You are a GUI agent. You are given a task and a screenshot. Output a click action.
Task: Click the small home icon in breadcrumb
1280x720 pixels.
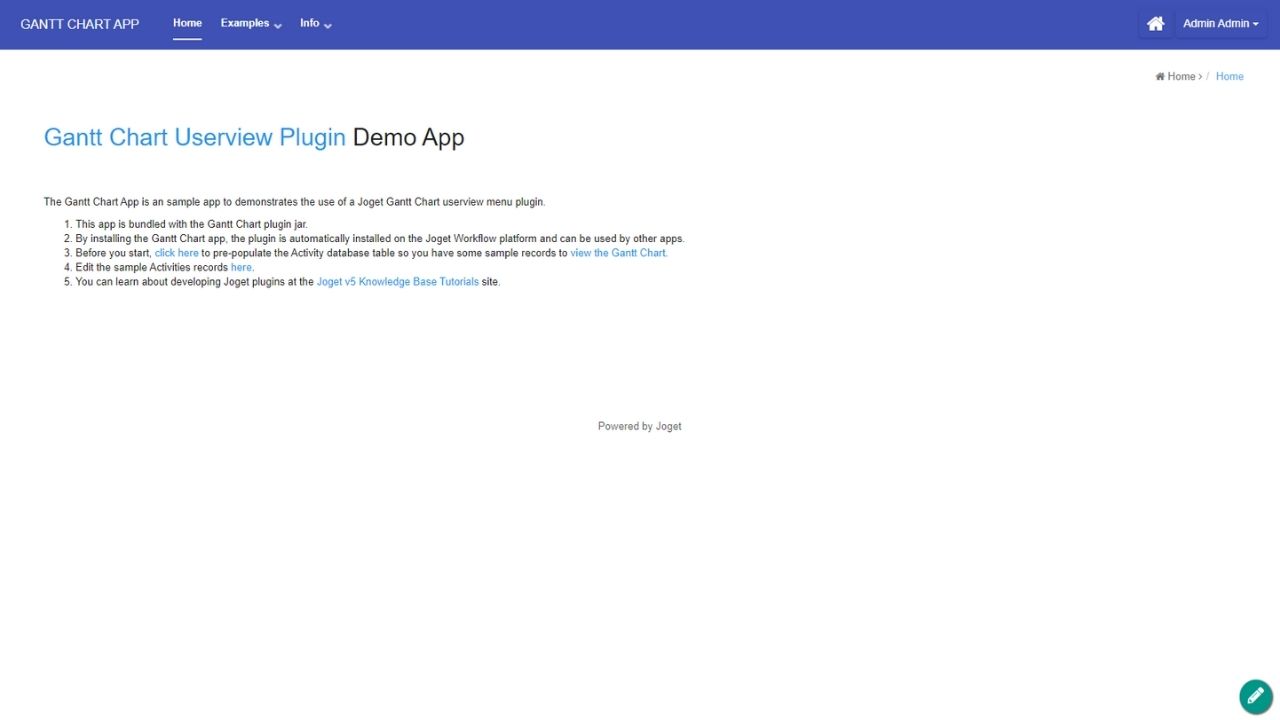(1160, 77)
